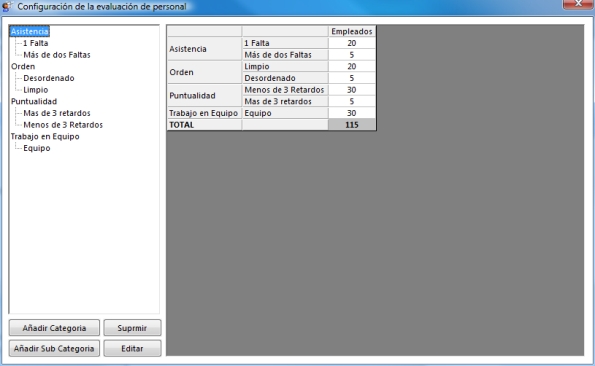Click value 30 in Equipo row
Viewport: 595px width, 366px height.
click(352, 113)
